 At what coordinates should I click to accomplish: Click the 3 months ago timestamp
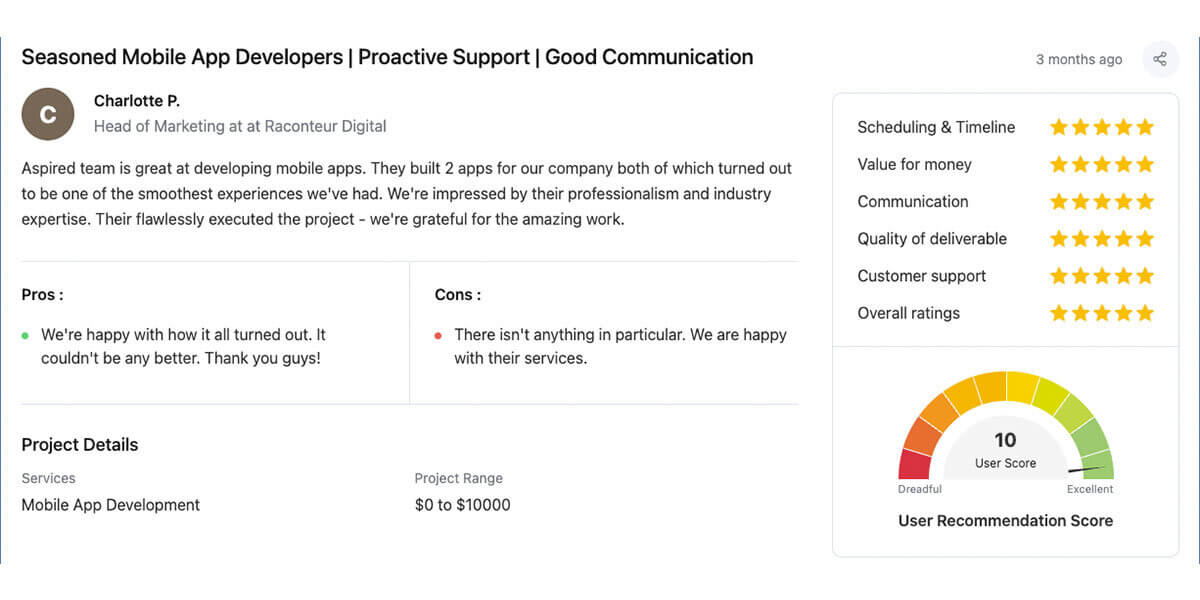point(1079,59)
